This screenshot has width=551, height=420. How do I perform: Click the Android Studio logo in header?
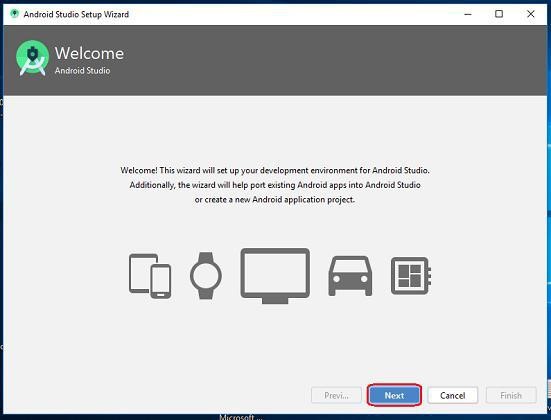pyautogui.click(x=33, y=58)
